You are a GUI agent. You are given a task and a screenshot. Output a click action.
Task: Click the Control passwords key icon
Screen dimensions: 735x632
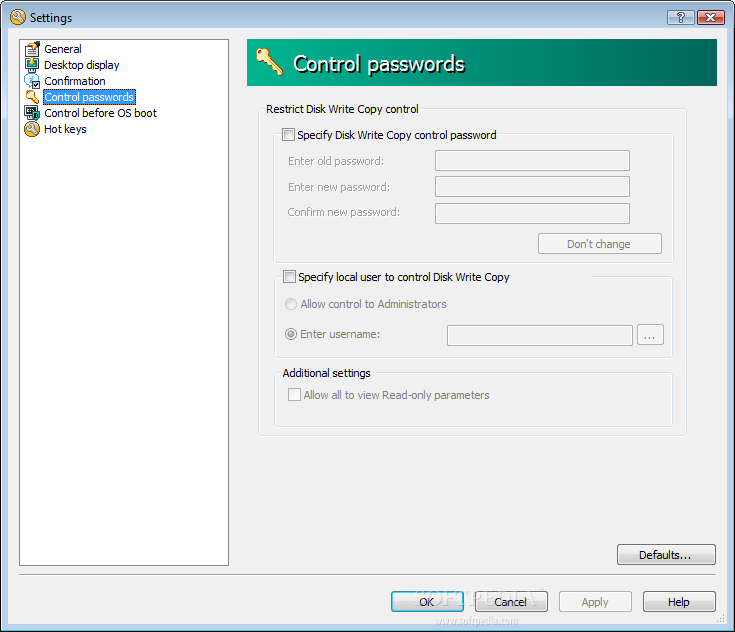[32, 97]
